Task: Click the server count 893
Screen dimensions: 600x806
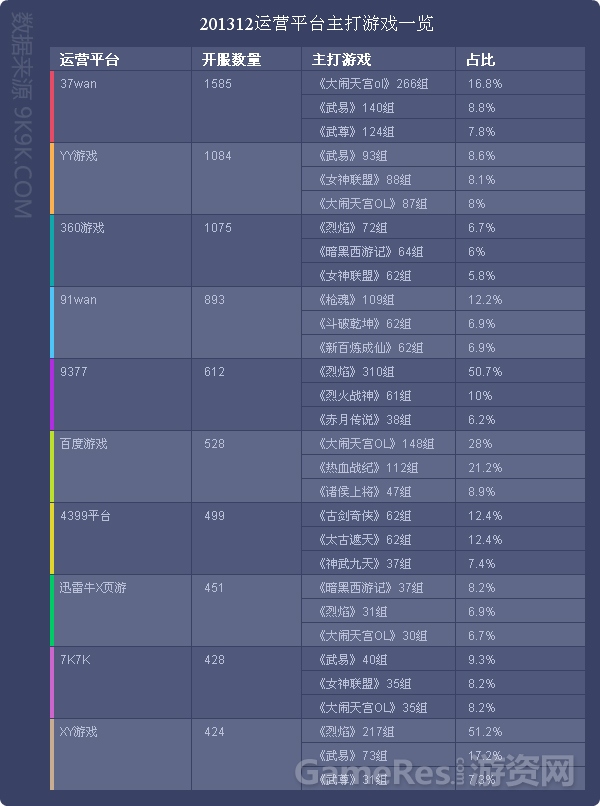Action: 214,300
